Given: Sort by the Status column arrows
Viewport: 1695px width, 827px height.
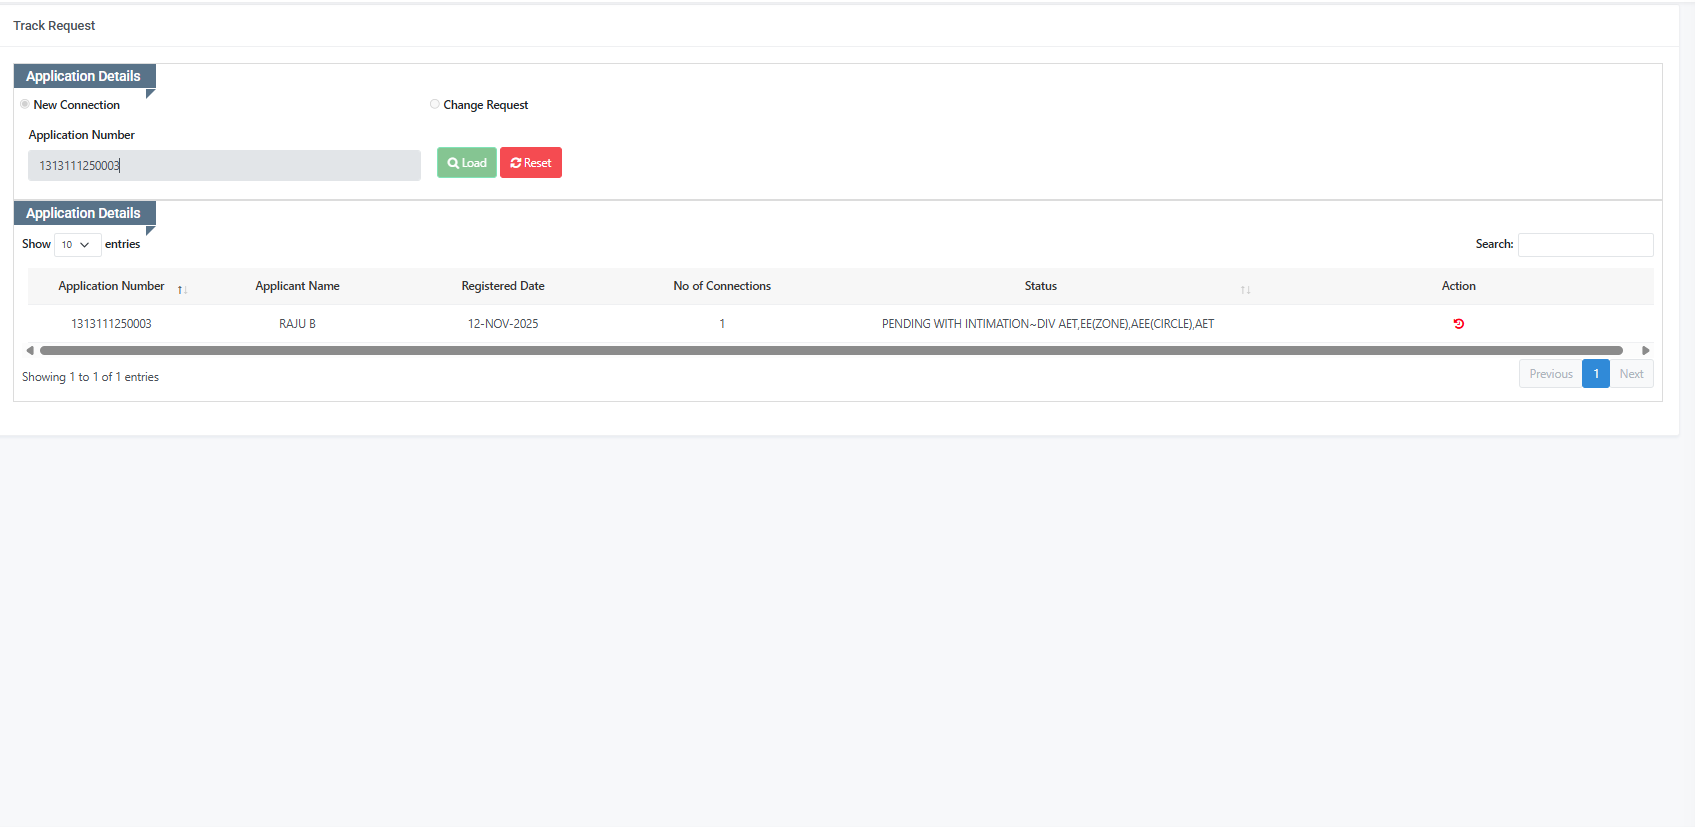Looking at the screenshot, I should click(x=1245, y=290).
